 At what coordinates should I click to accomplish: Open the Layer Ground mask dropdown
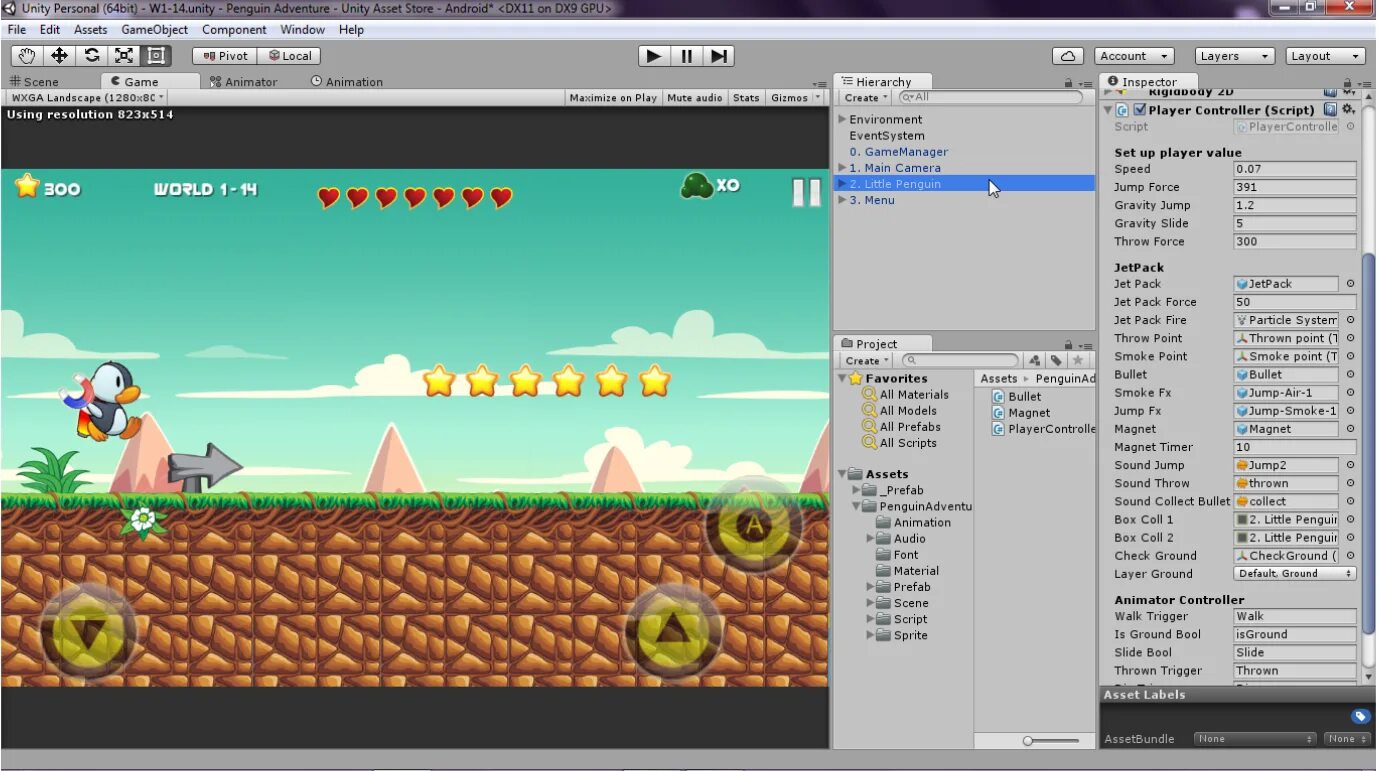click(1295, 574)
